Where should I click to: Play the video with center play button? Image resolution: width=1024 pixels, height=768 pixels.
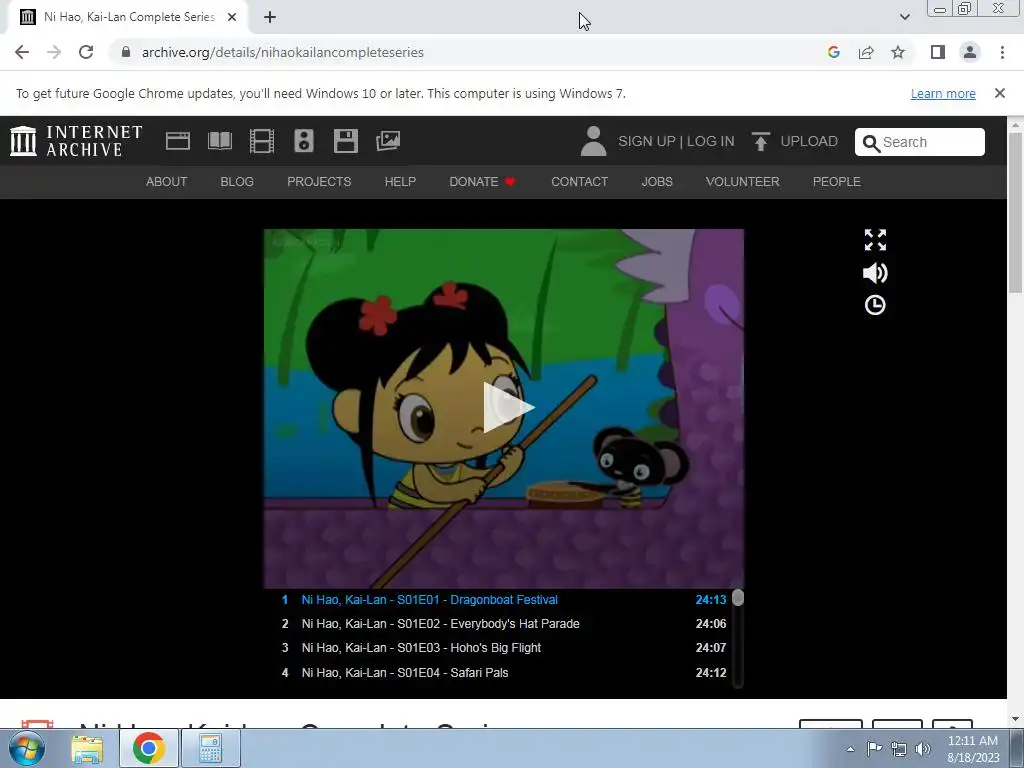click(x=508, y=408)
